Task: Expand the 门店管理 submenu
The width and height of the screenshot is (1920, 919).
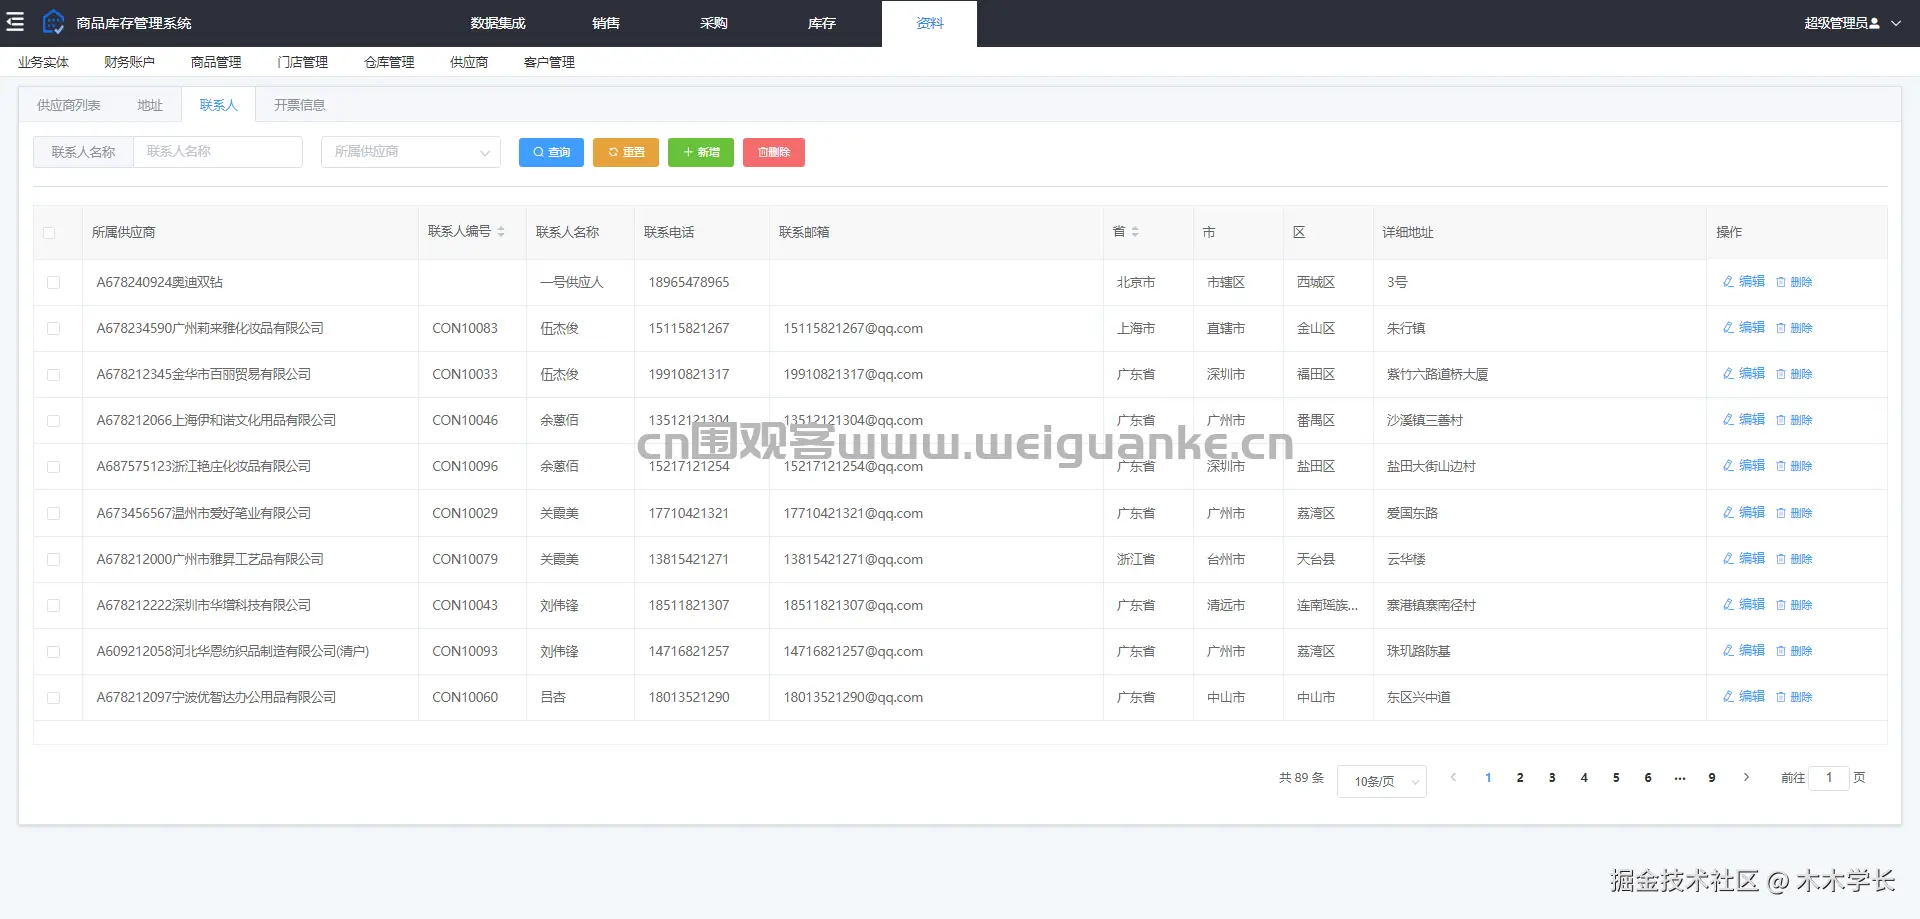Action: pyautogui.click(x=302, y=62)
